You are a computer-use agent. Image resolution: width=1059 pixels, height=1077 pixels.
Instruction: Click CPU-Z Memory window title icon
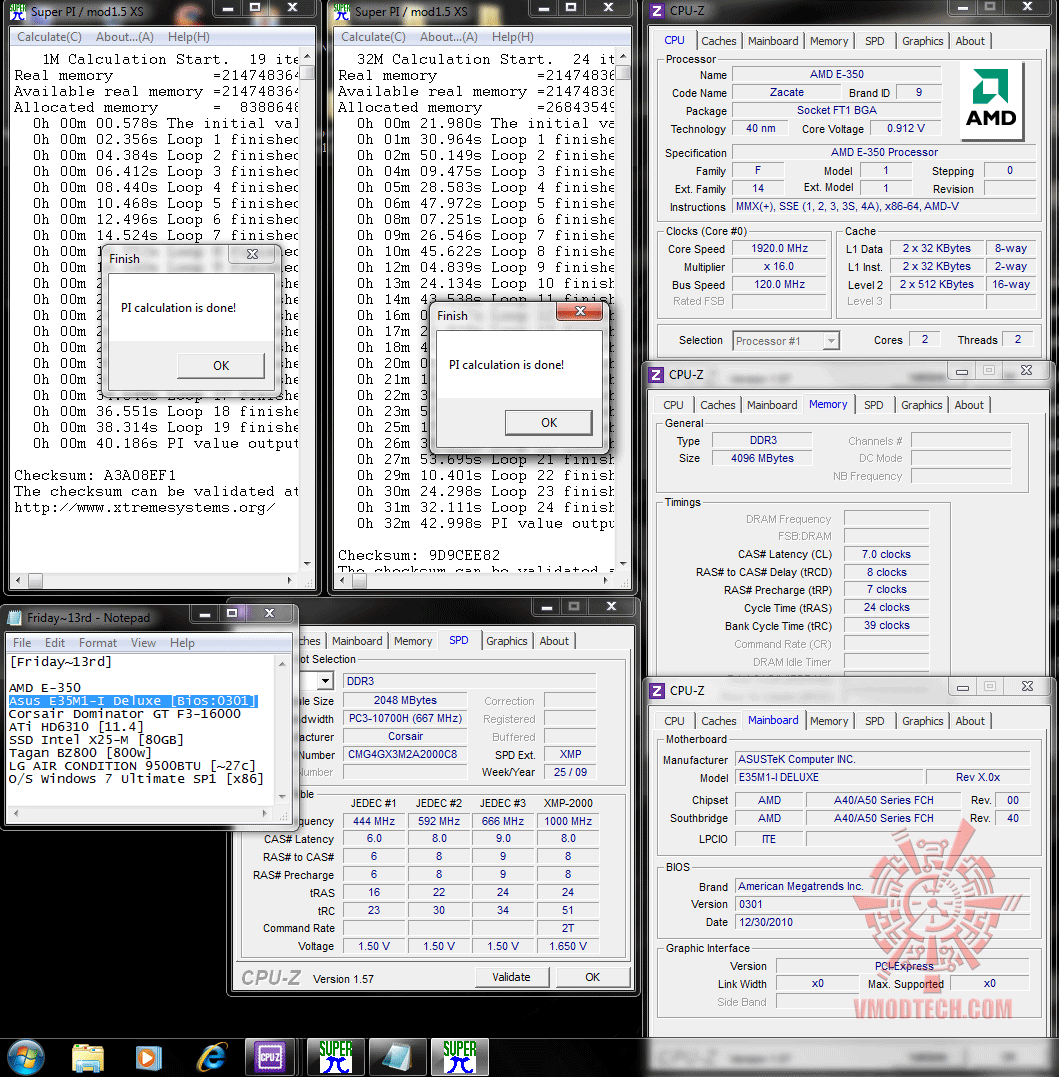[657, 375]
